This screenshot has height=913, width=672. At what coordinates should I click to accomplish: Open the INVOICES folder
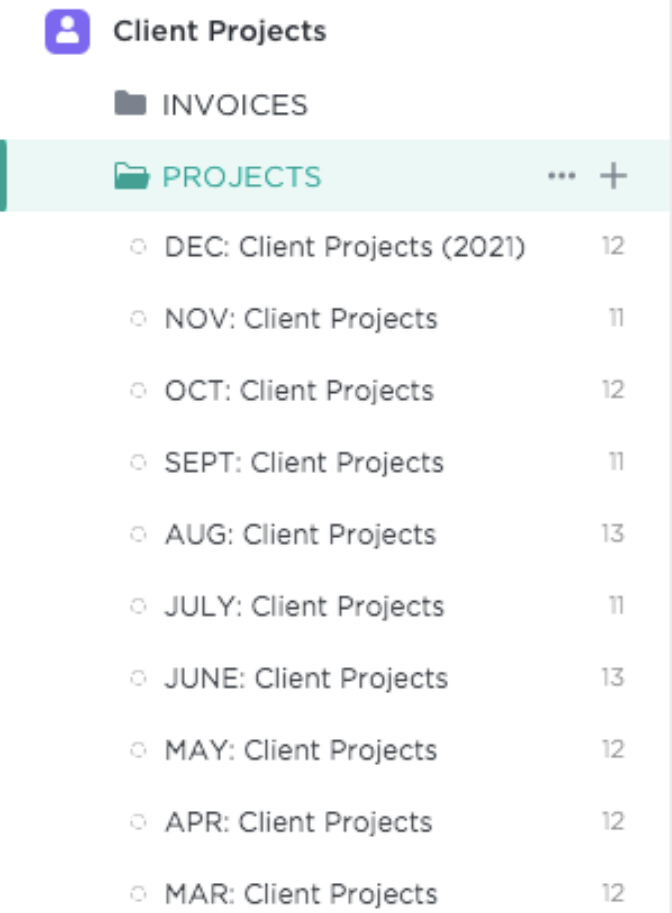235,105
